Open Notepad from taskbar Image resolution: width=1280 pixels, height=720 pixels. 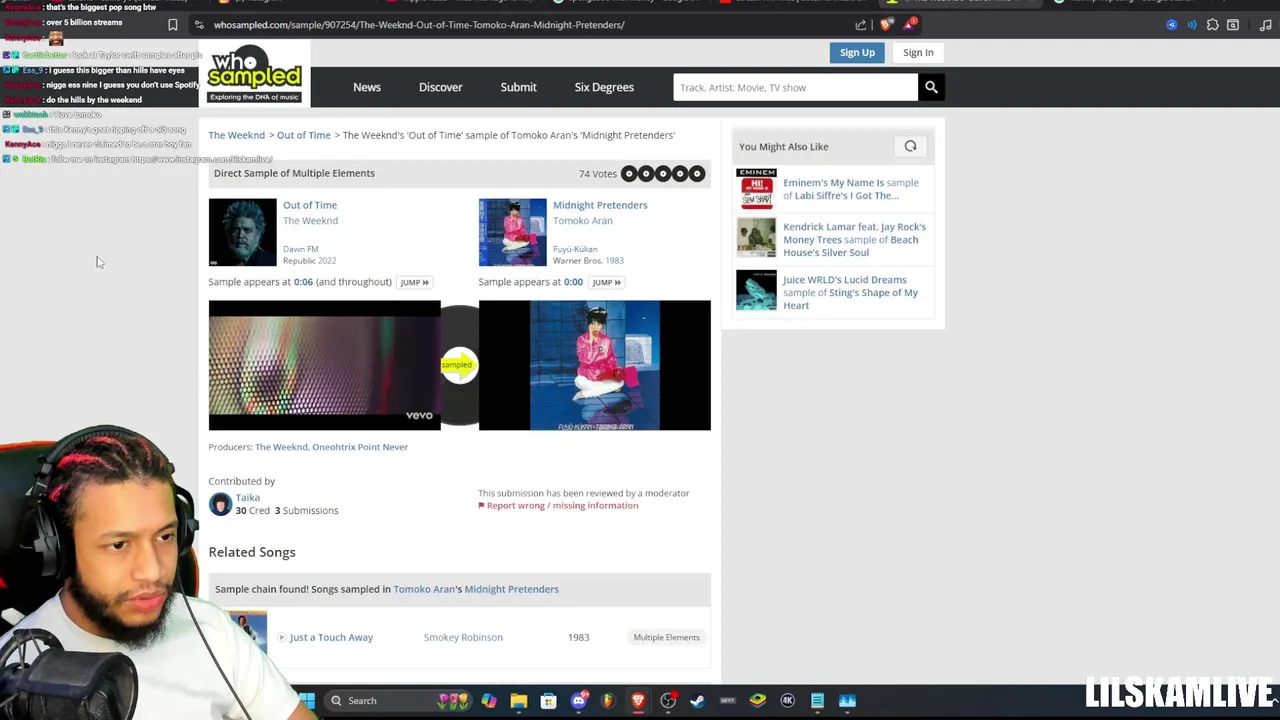tap(818, 701)
